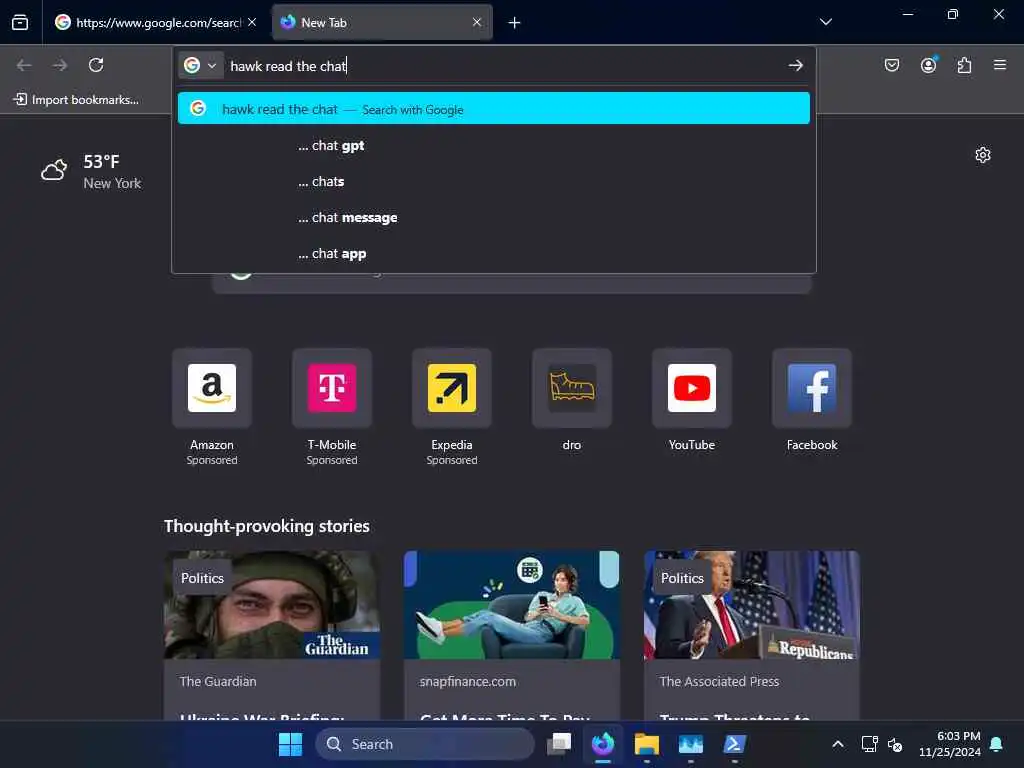This screenshot has width=1024, height=768.
Task: Open the application hamburger menu
Action: click(1000, 65)
